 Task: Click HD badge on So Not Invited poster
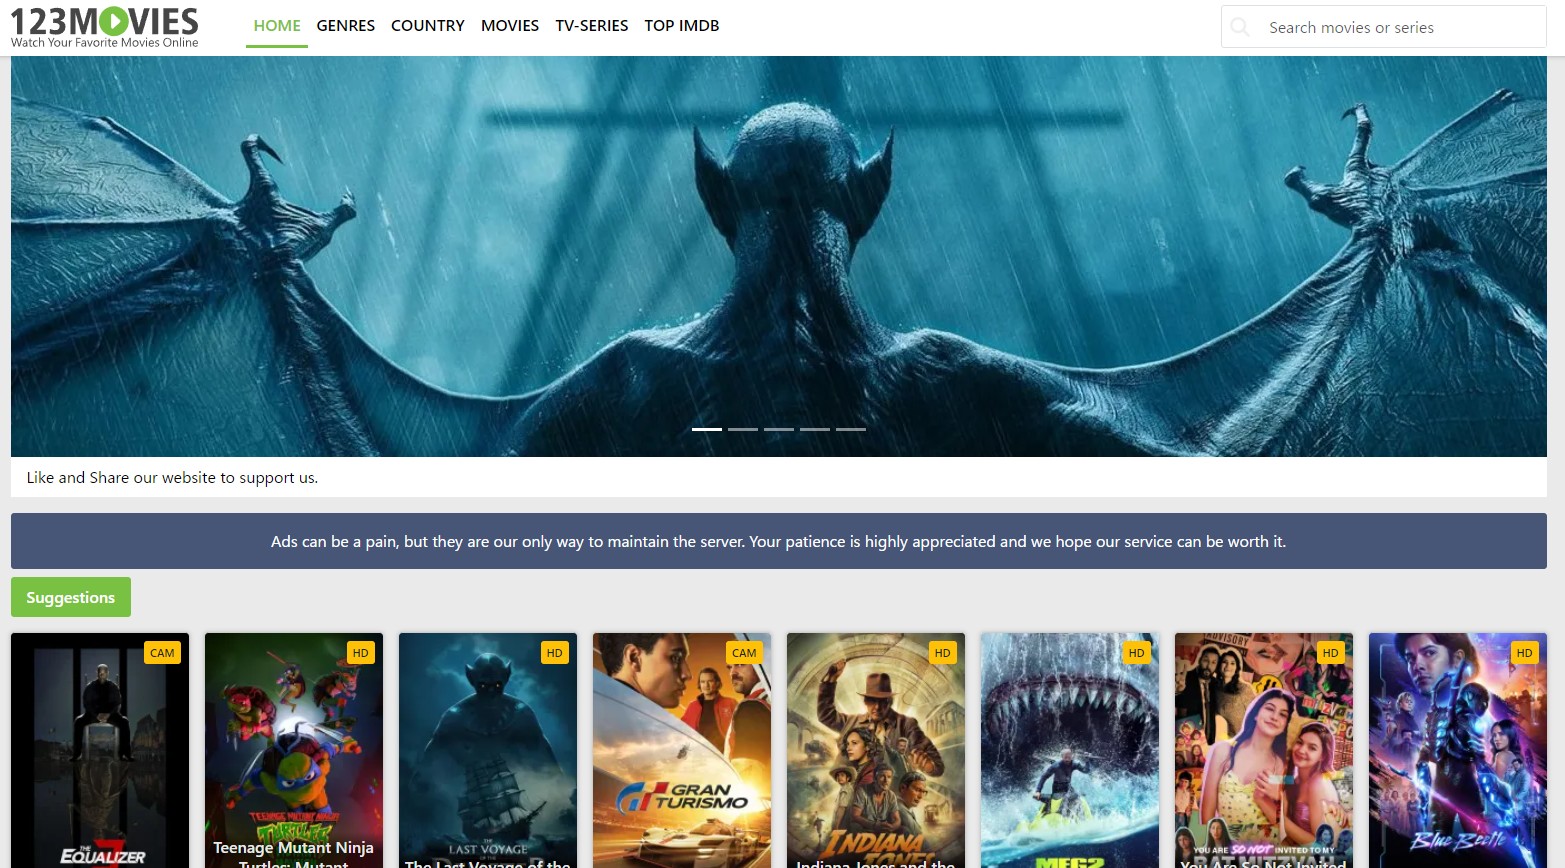1331,653
